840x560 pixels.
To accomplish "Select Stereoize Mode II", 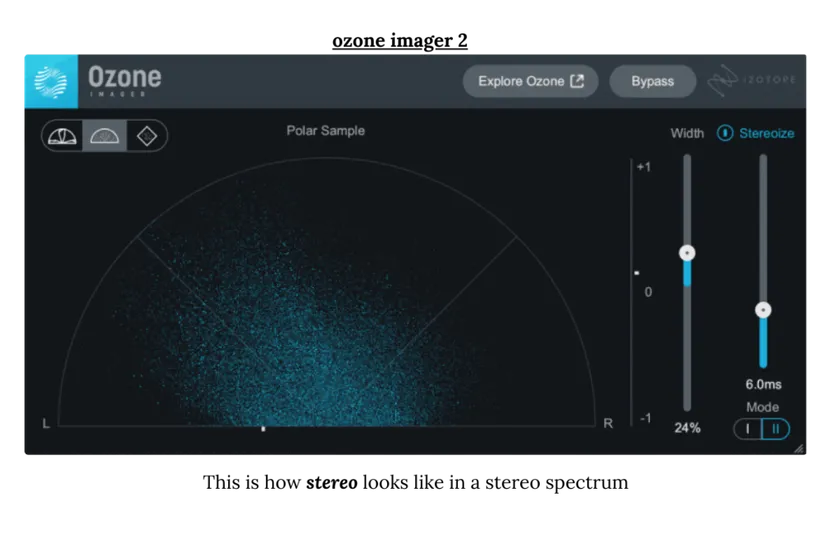I will tap(775, 429).
